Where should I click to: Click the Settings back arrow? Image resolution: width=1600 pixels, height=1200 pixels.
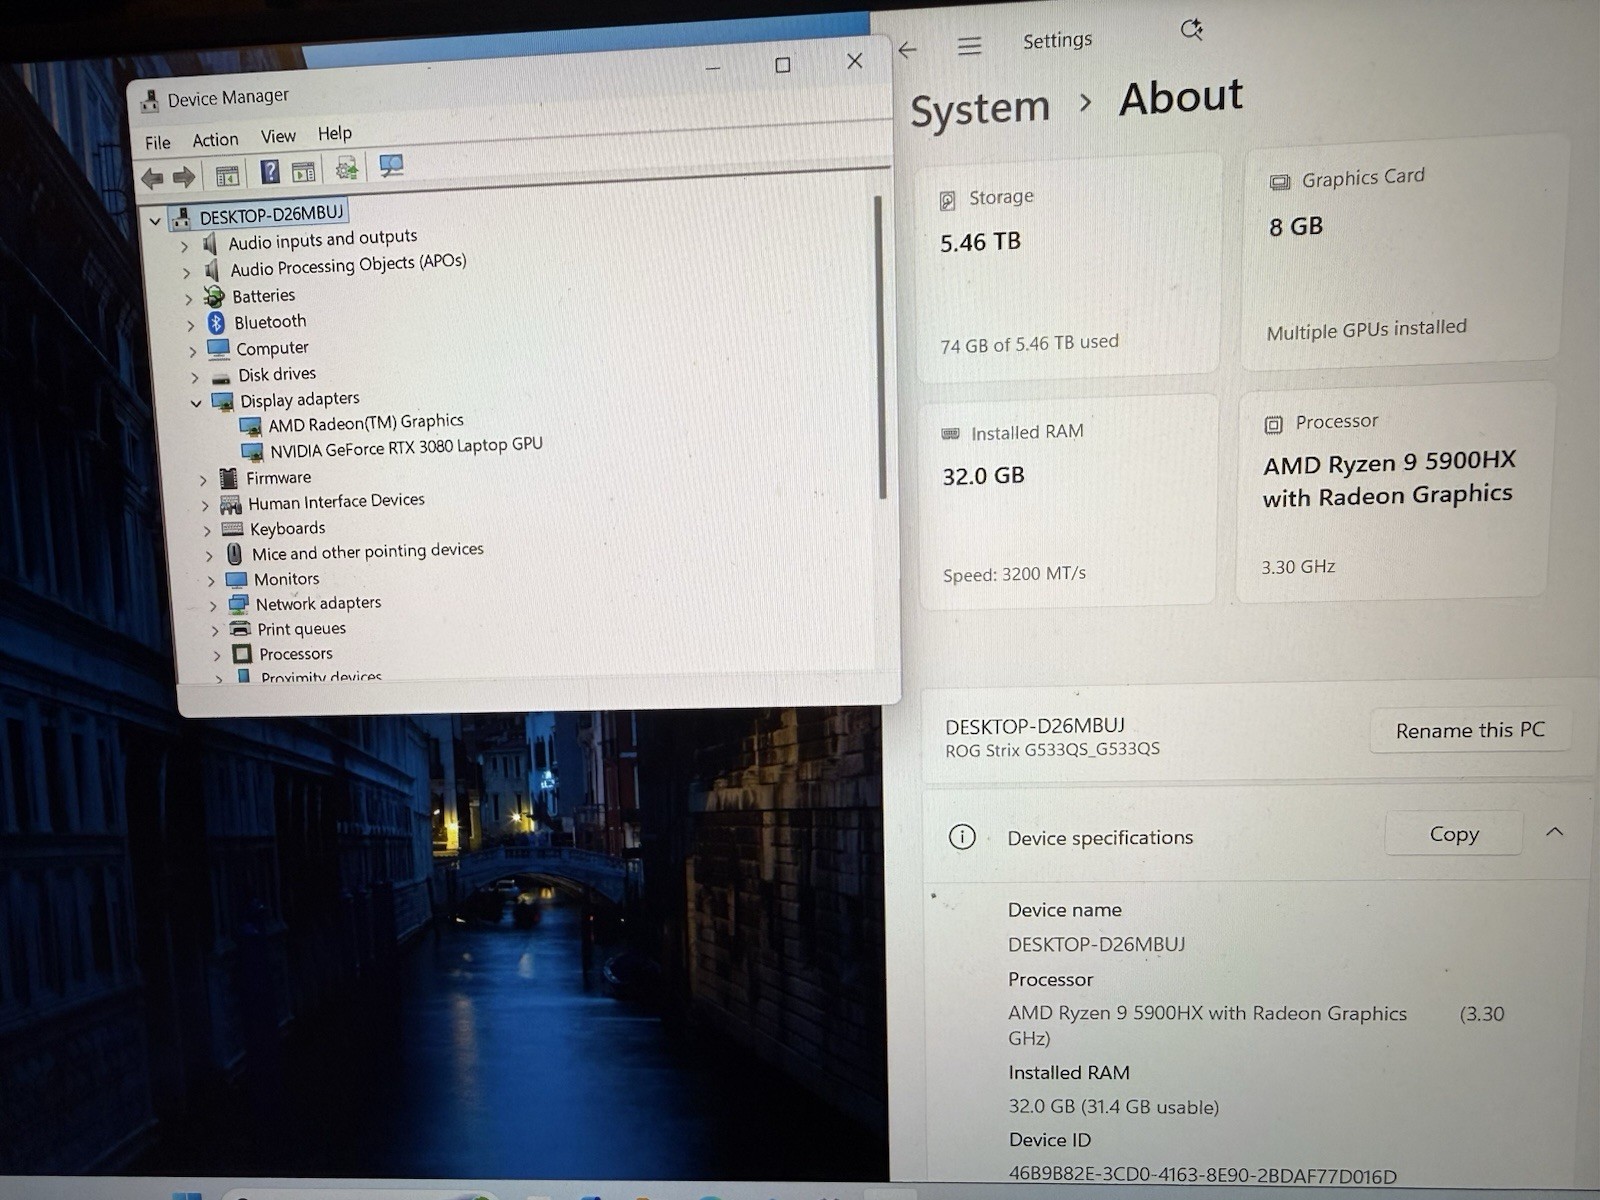(907, 49)
